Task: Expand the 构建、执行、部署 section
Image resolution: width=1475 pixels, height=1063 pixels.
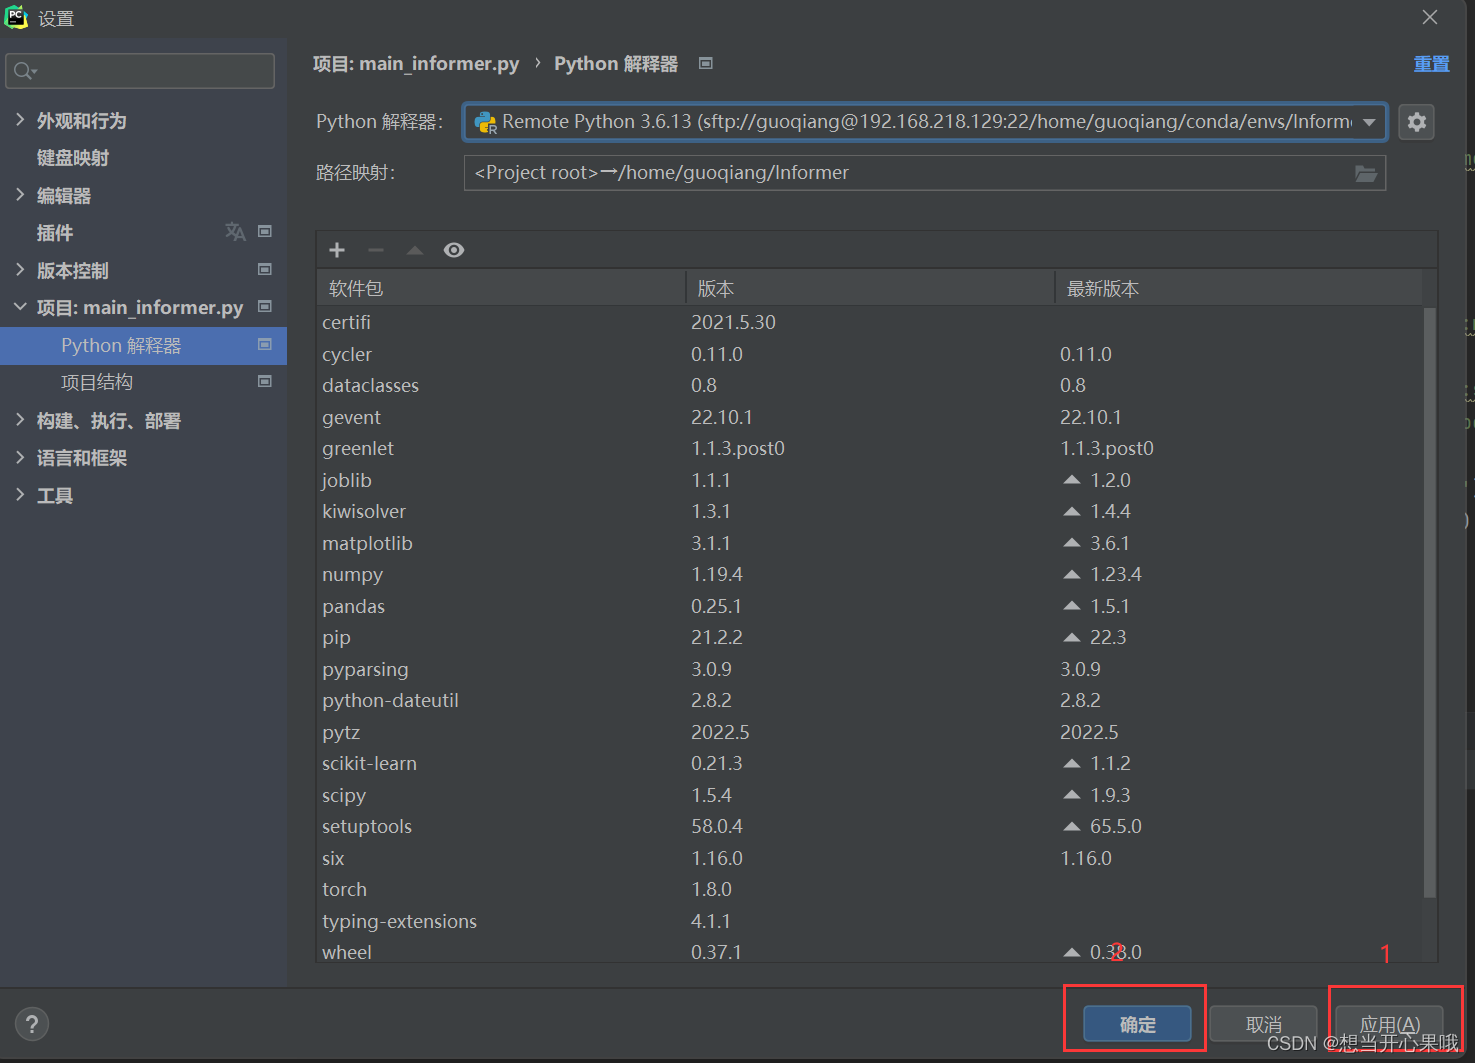Action: coord(20,420)
